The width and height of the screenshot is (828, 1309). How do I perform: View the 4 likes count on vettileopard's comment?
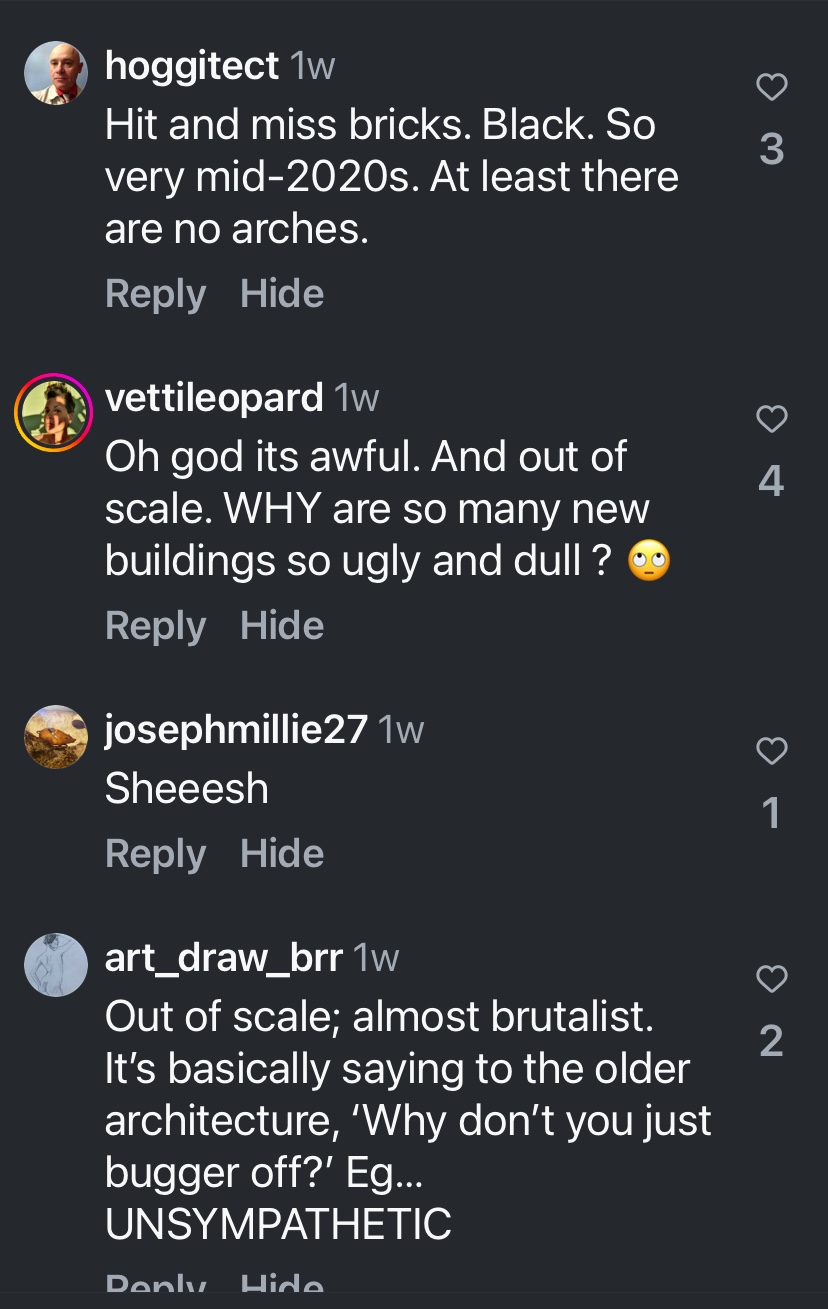pyautogui.click(x=771, y=482)
